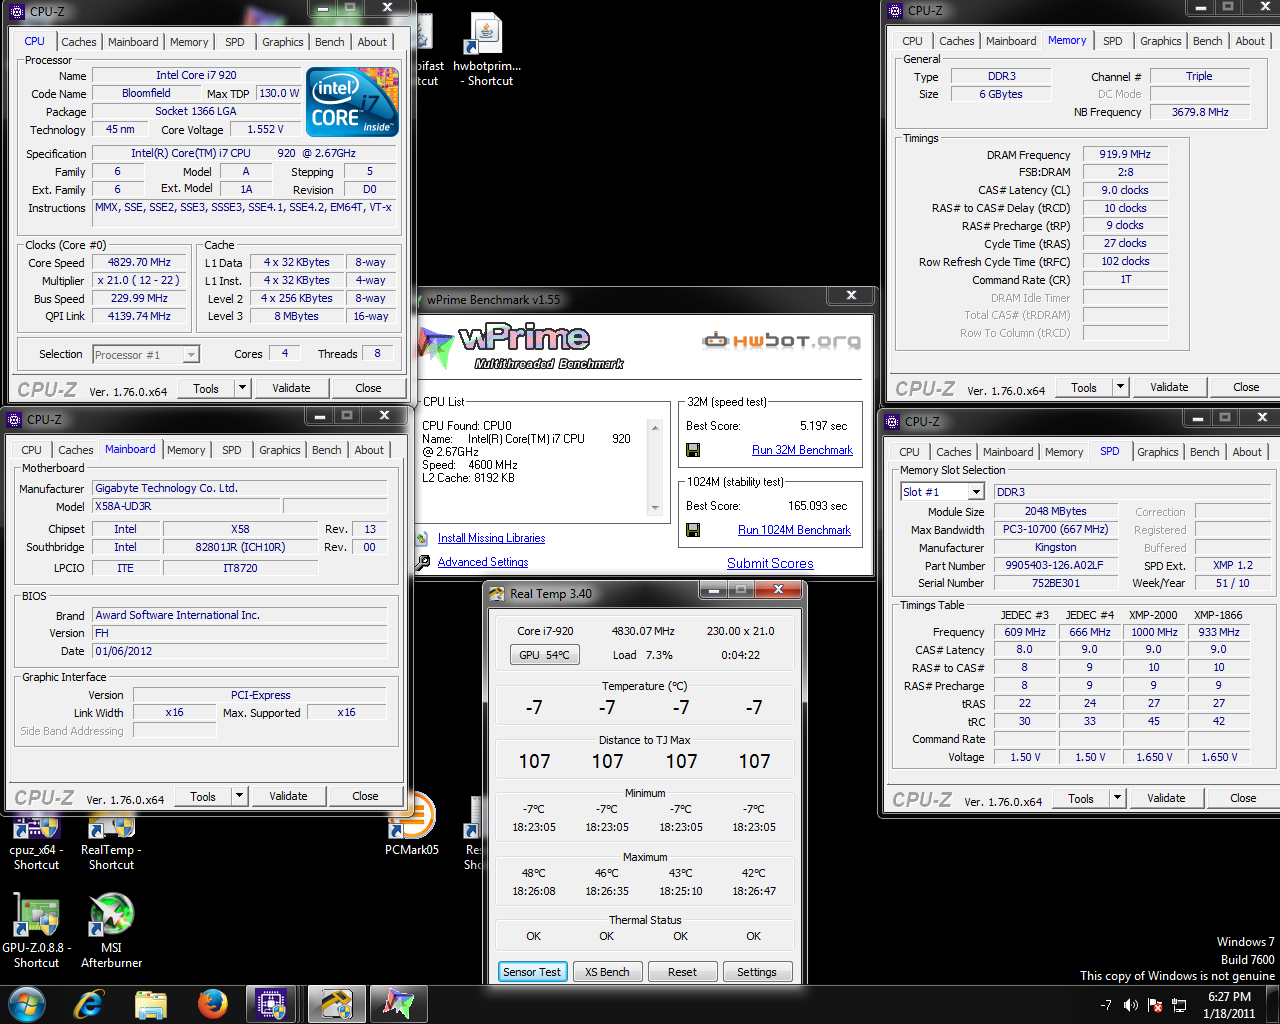
Task: Click the Real Temp 3.40 title bar icon
Action: [x=496, y=594]
